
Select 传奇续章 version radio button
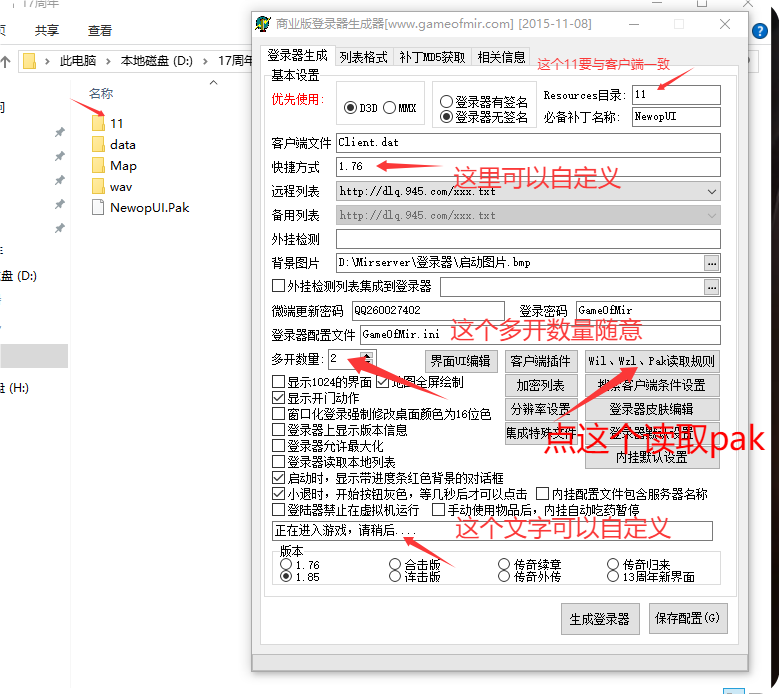click(x=504, y=565)
